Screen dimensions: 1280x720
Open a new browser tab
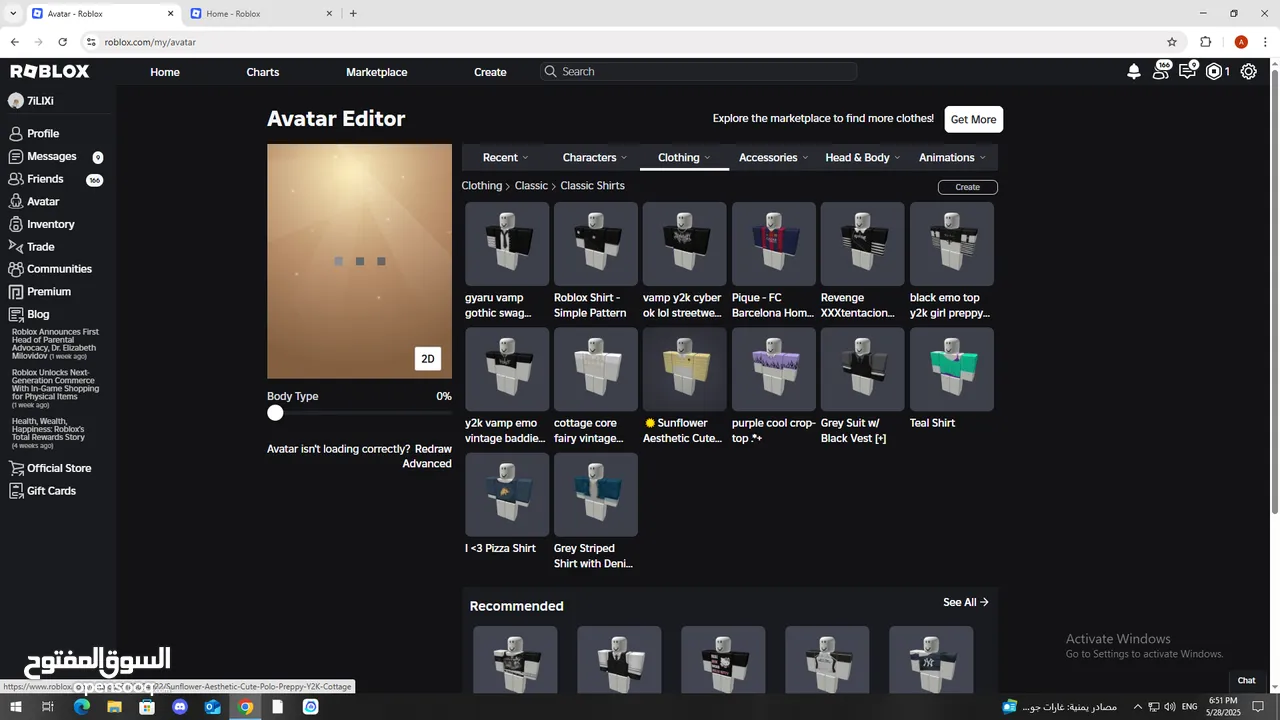pyautogui.click(x=353, y=14)
